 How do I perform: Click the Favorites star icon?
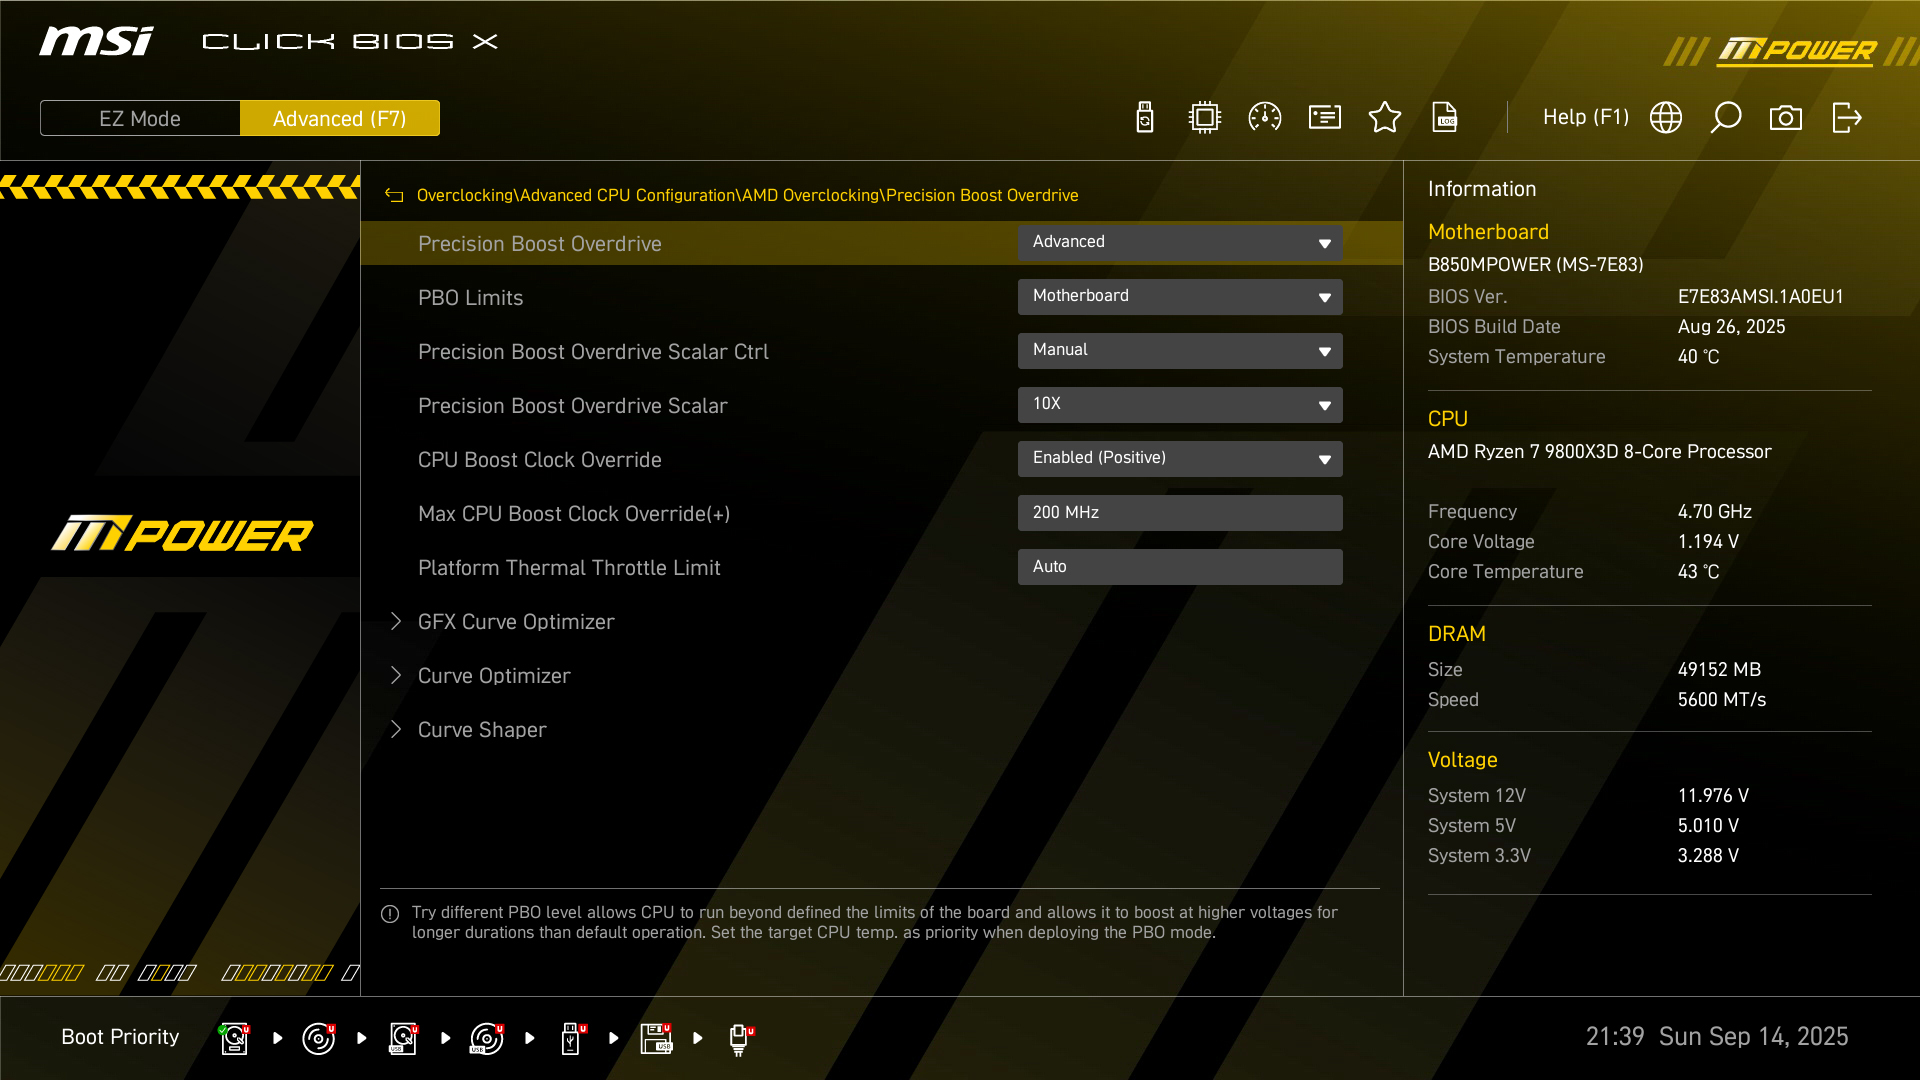click(x=1385, y=118)
